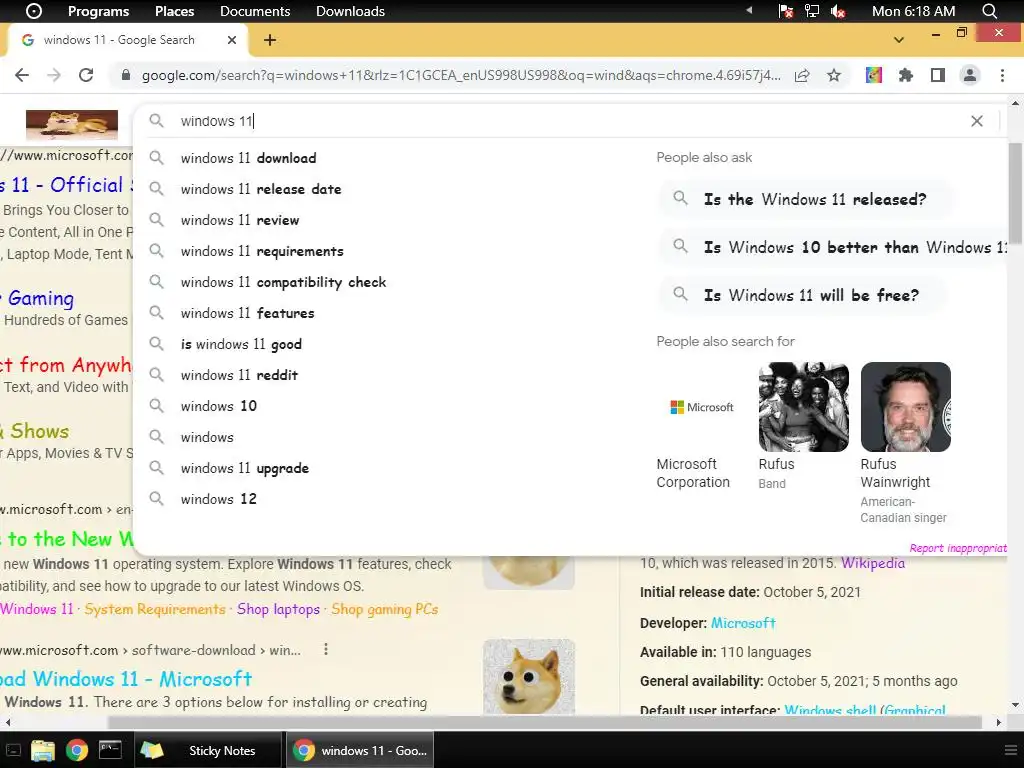Switch to the 'windows 11 - Goo...' taskbar window

360,750
